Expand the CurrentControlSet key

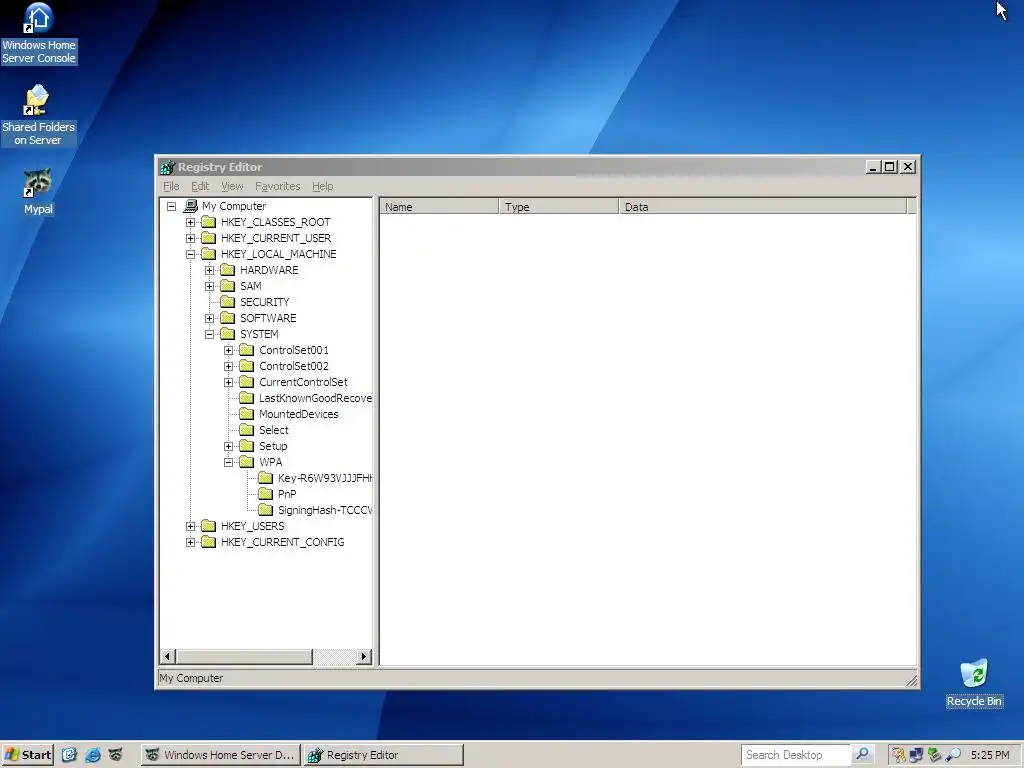pyautogui.click(x=228, y=383)
